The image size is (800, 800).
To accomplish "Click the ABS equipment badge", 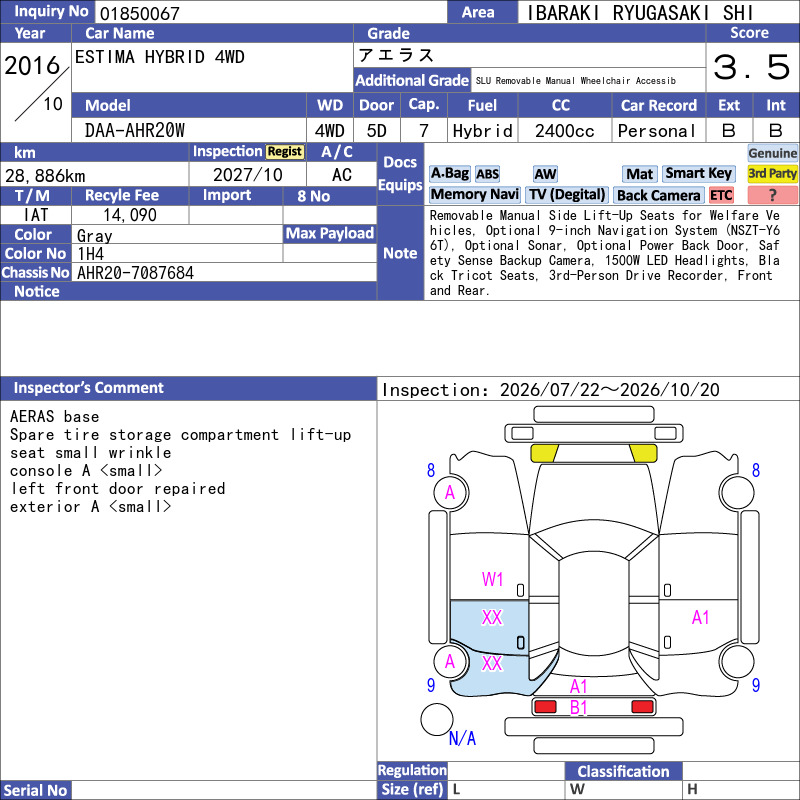I will [487, 174].
